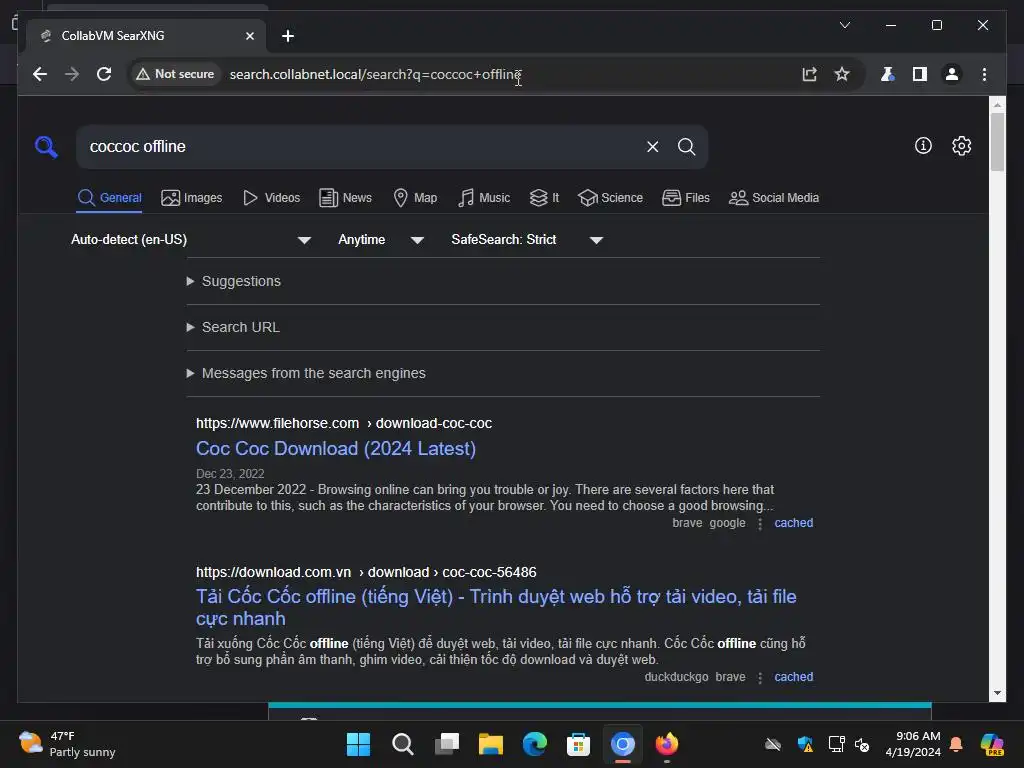Open weather widget 47°F Partly sunny

[x=67, y=744]
